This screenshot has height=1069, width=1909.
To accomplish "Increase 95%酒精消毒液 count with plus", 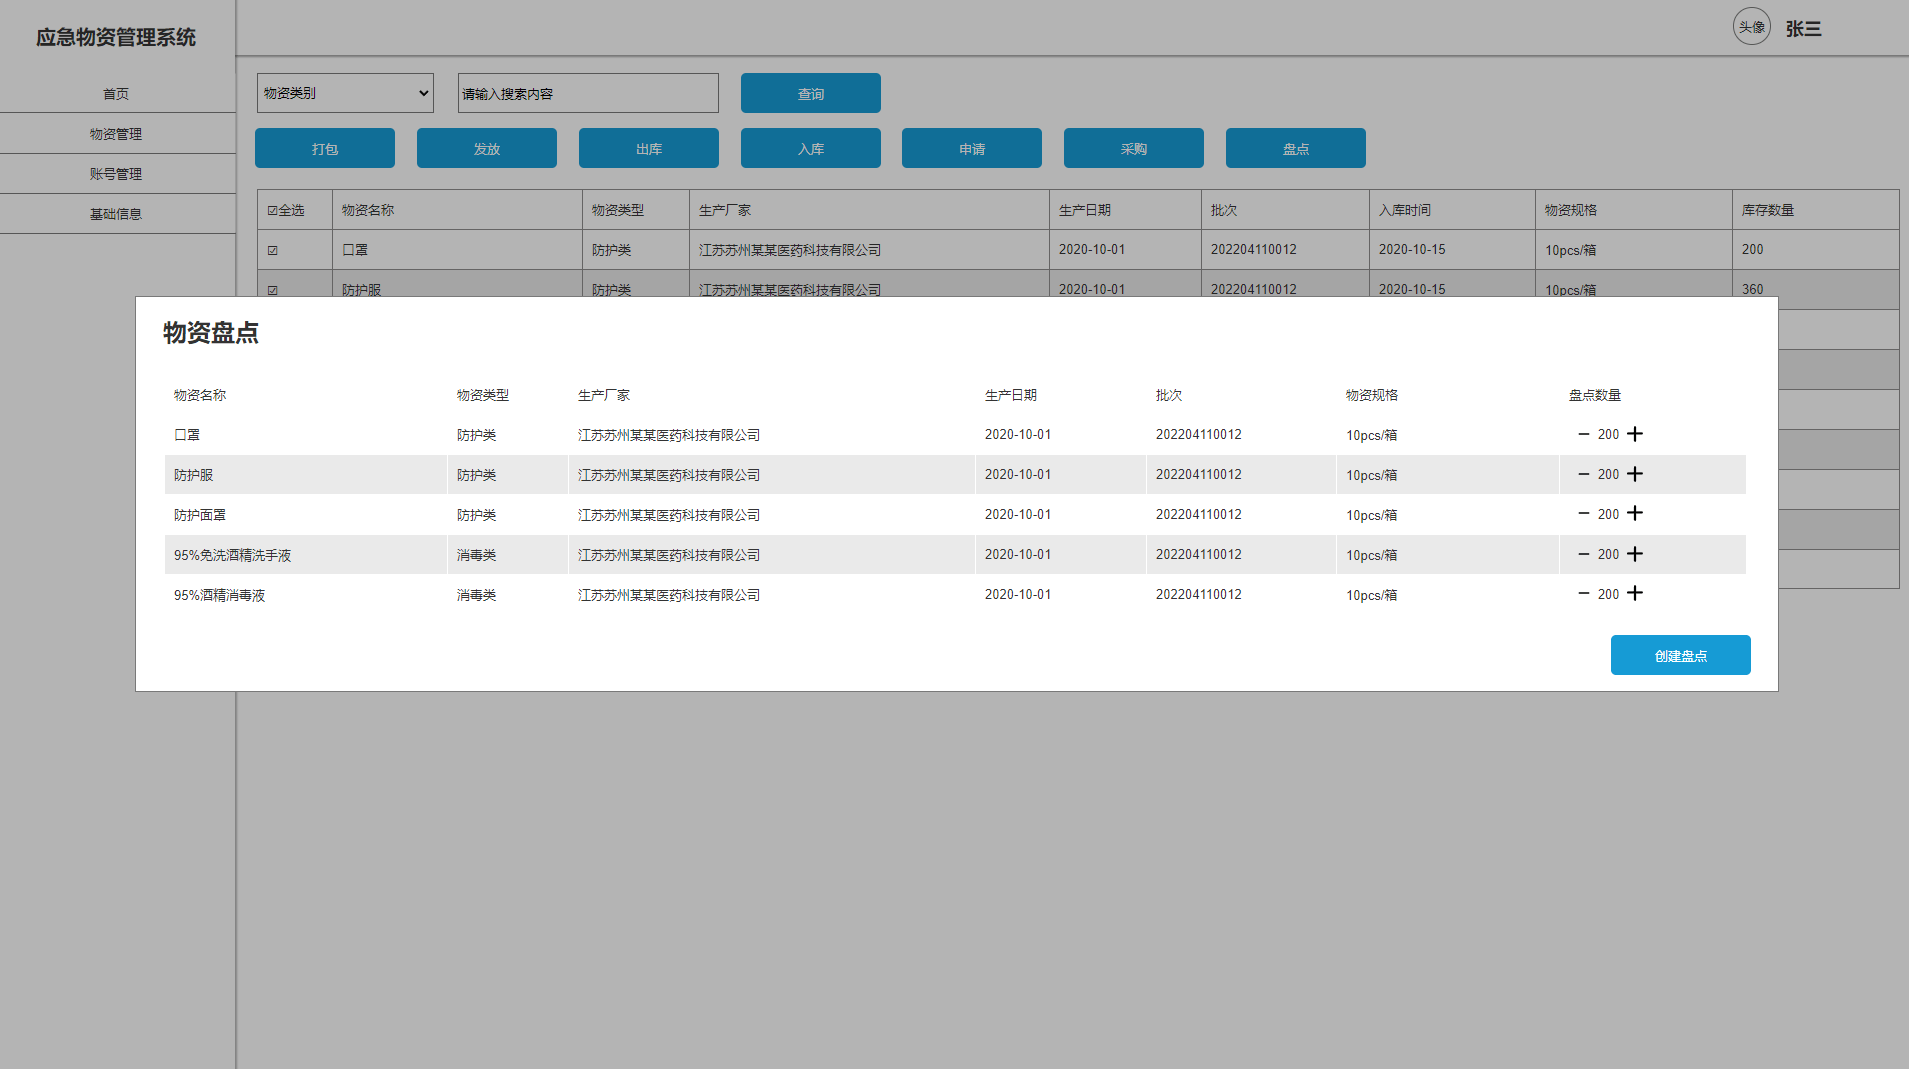I will pos(1635,594).
